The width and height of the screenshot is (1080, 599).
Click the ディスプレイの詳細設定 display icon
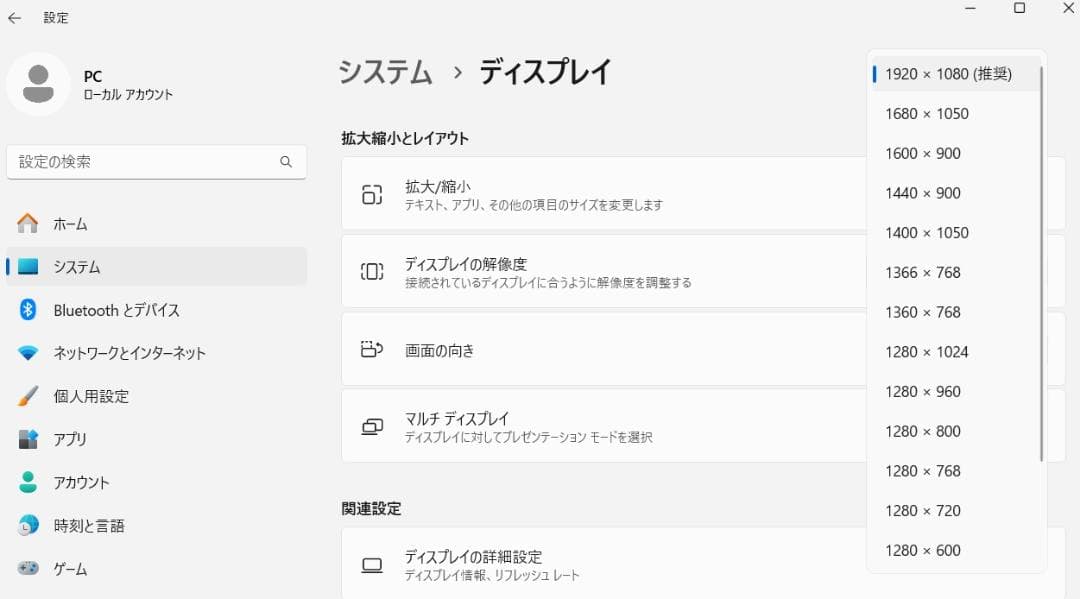click(374, 564)
